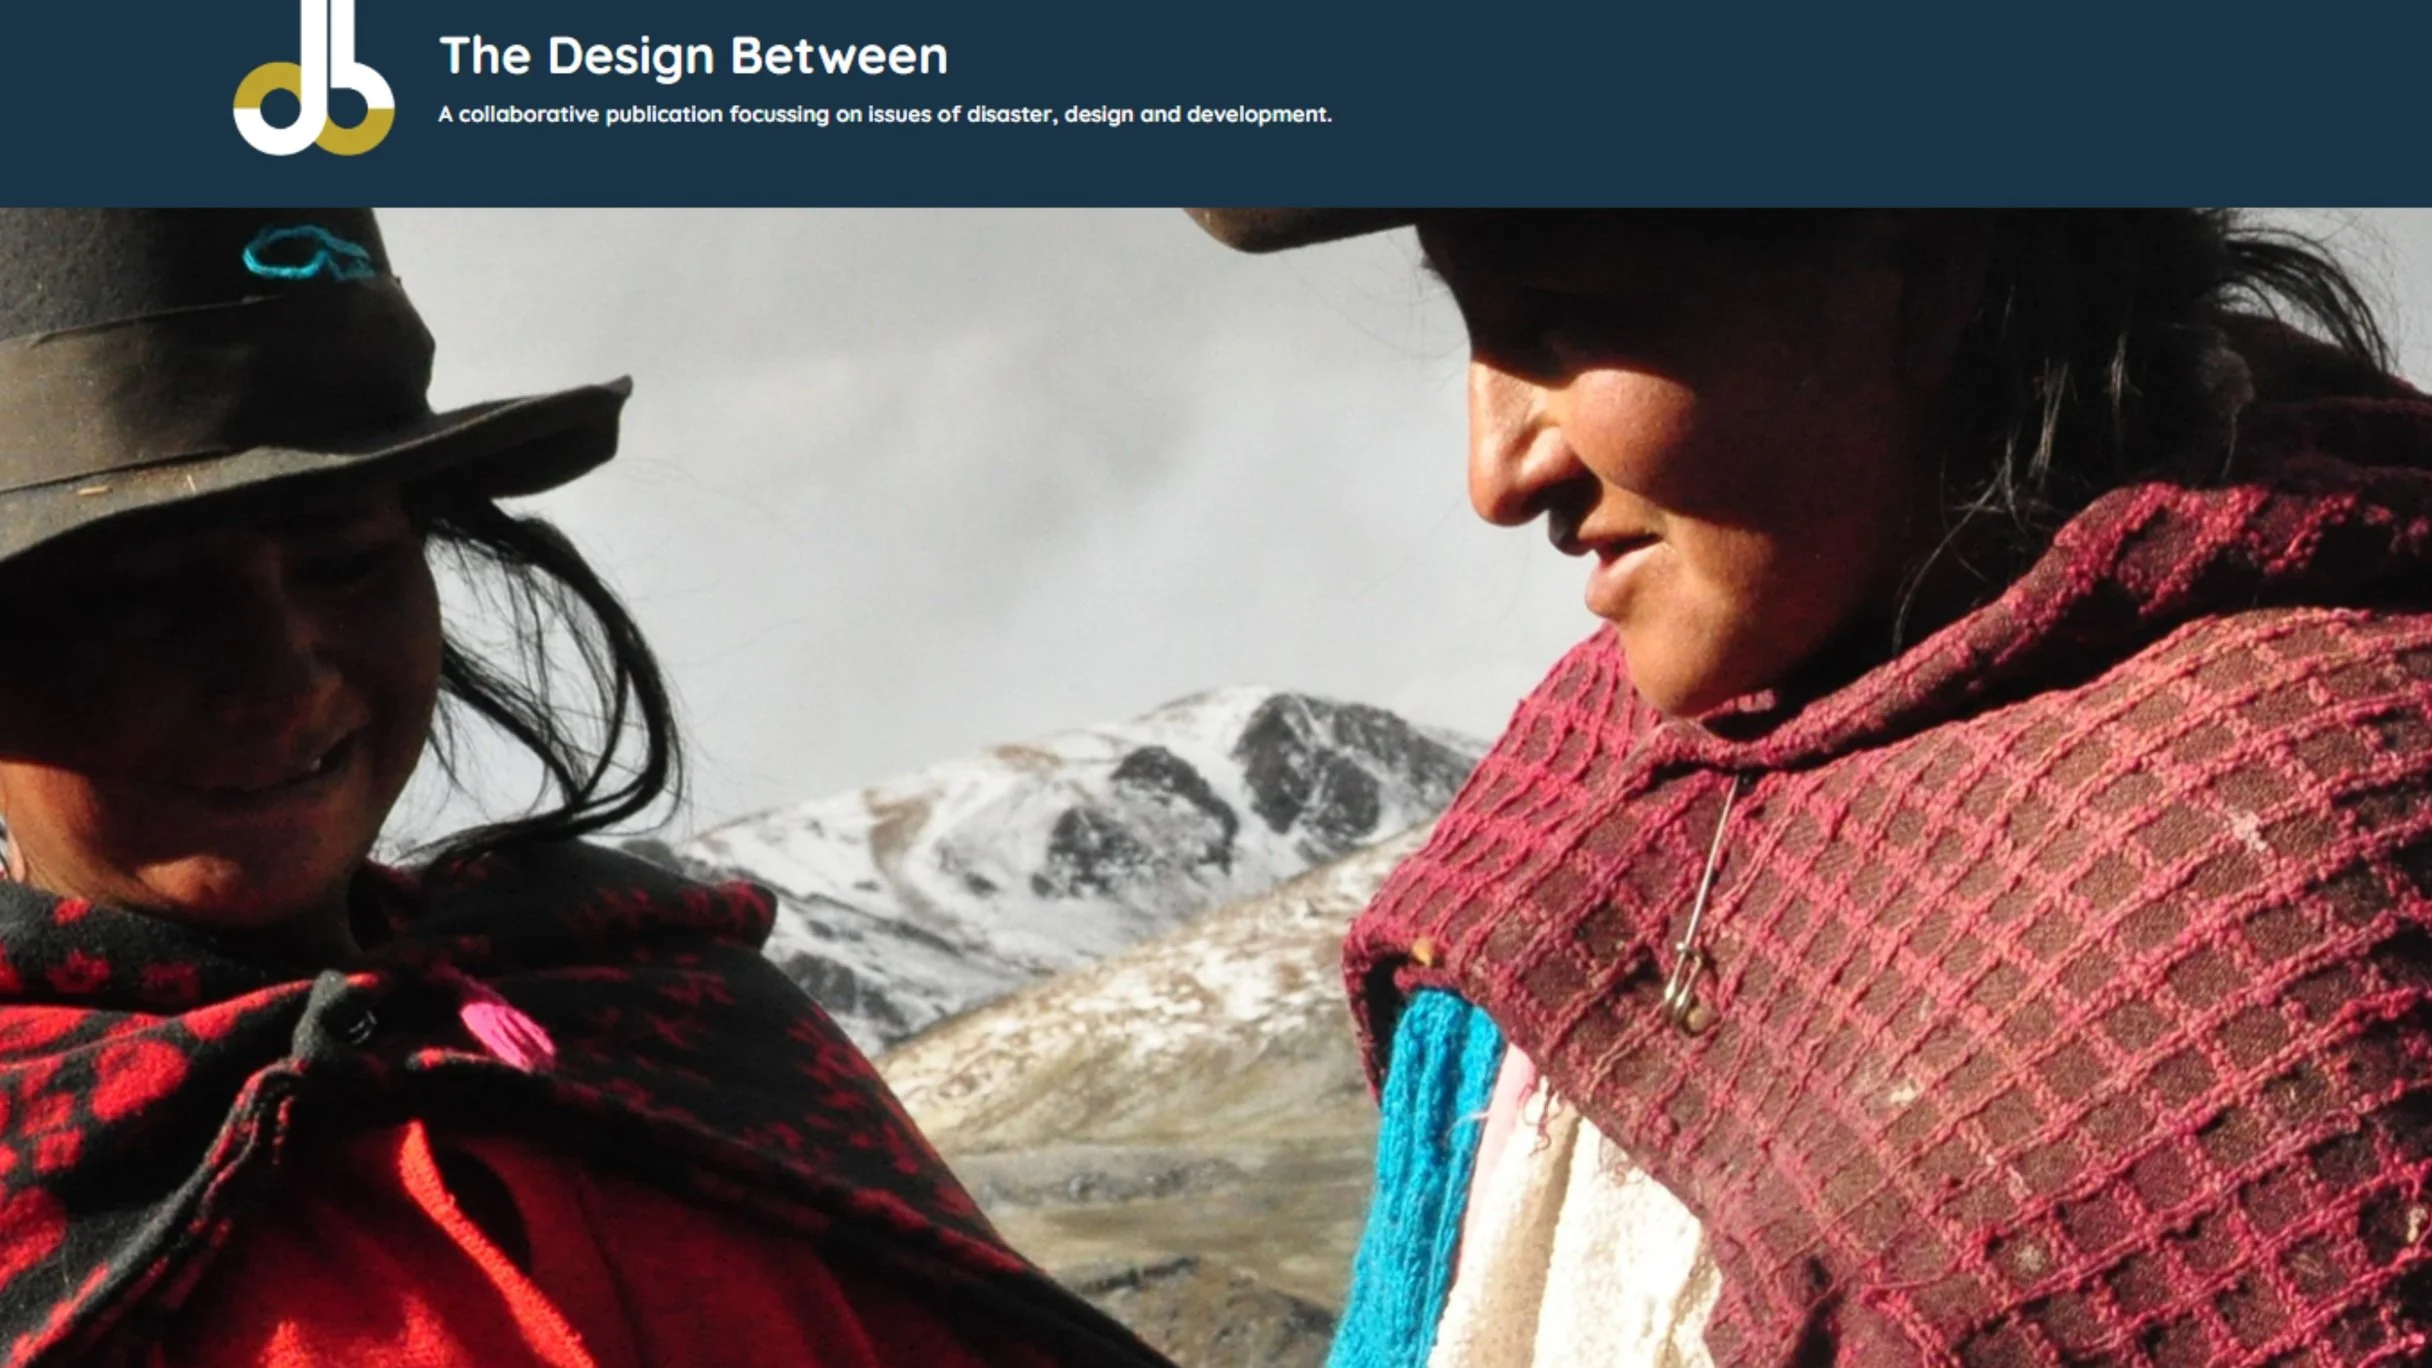Viewport: 2432px width, 1368px height.
Task: Click the db logo icon
Action: (x=313, y=78)
